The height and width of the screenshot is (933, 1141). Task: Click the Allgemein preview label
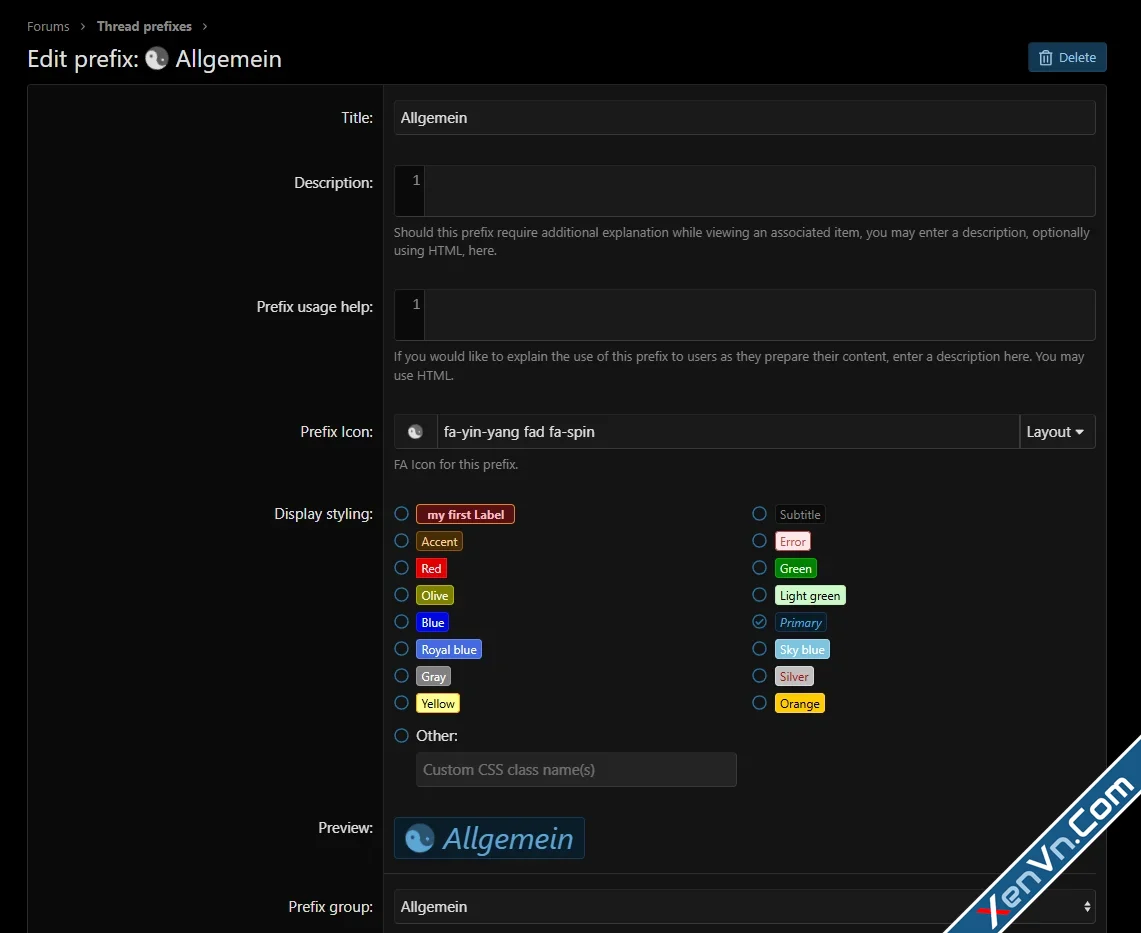pyautogui.click(x=508, y=838)
